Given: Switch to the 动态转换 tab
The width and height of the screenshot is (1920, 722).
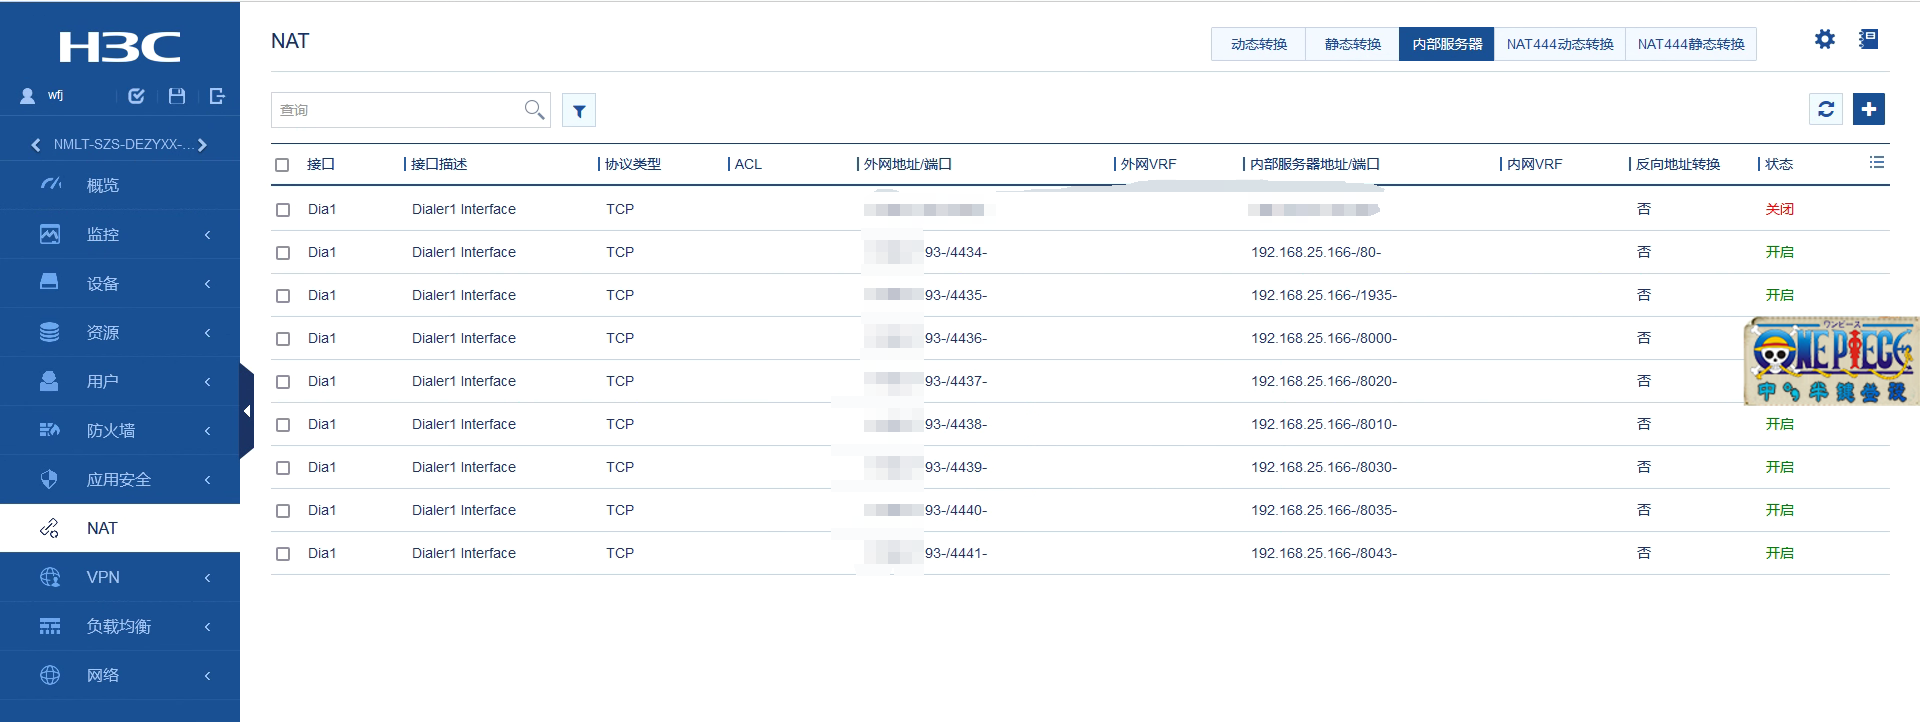Looking at the screenshot, I should [x=1258, y=44].
